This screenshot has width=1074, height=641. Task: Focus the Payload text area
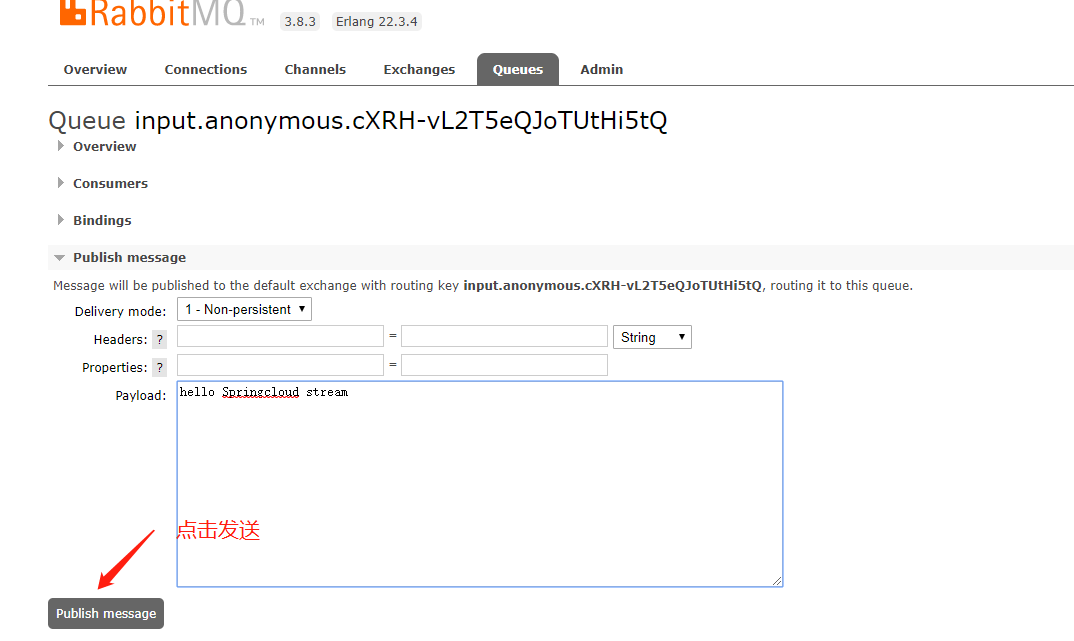tap(479, 484)
